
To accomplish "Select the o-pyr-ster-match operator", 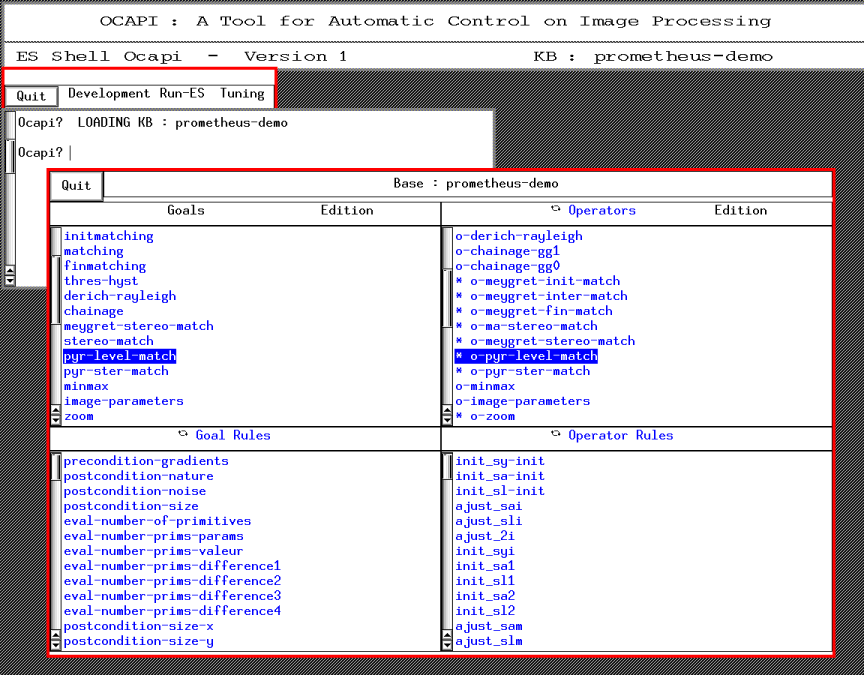I will (522, 371).
